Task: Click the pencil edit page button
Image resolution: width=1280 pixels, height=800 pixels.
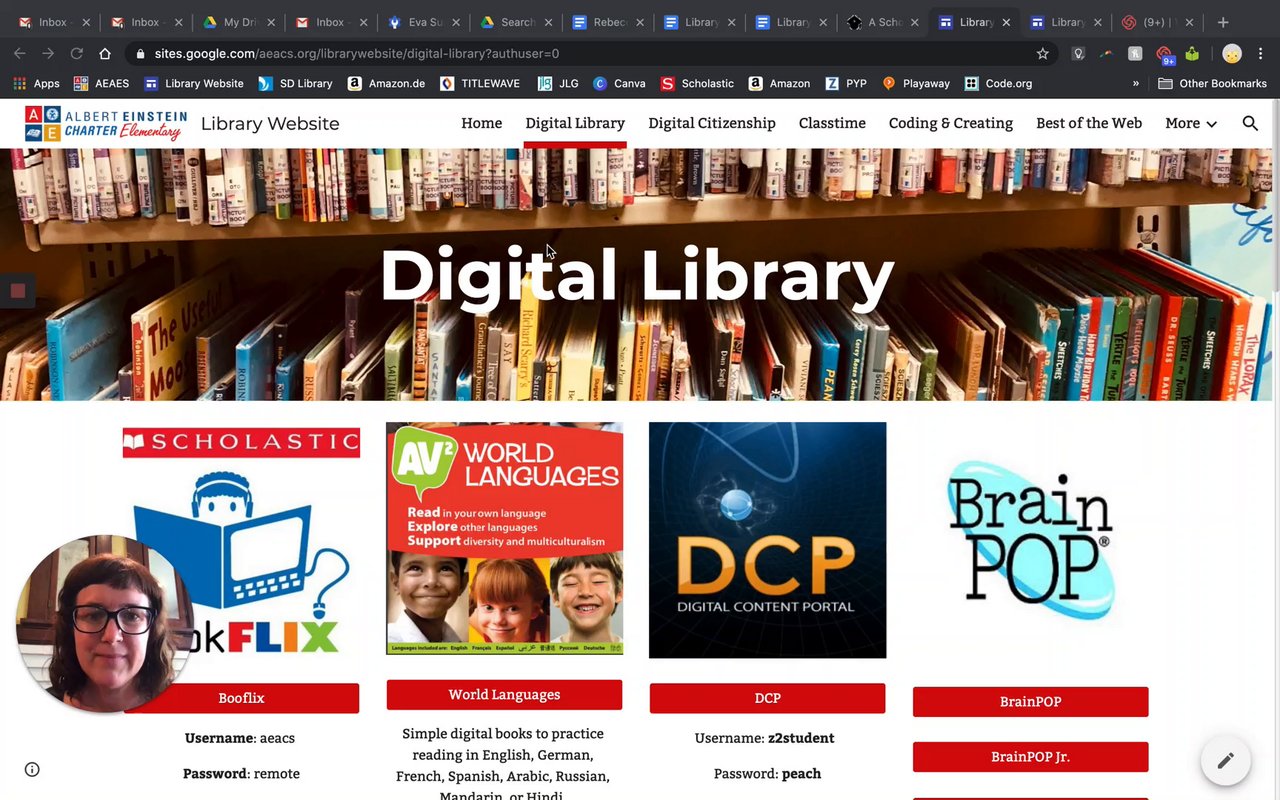Action: coord(1226,760)
